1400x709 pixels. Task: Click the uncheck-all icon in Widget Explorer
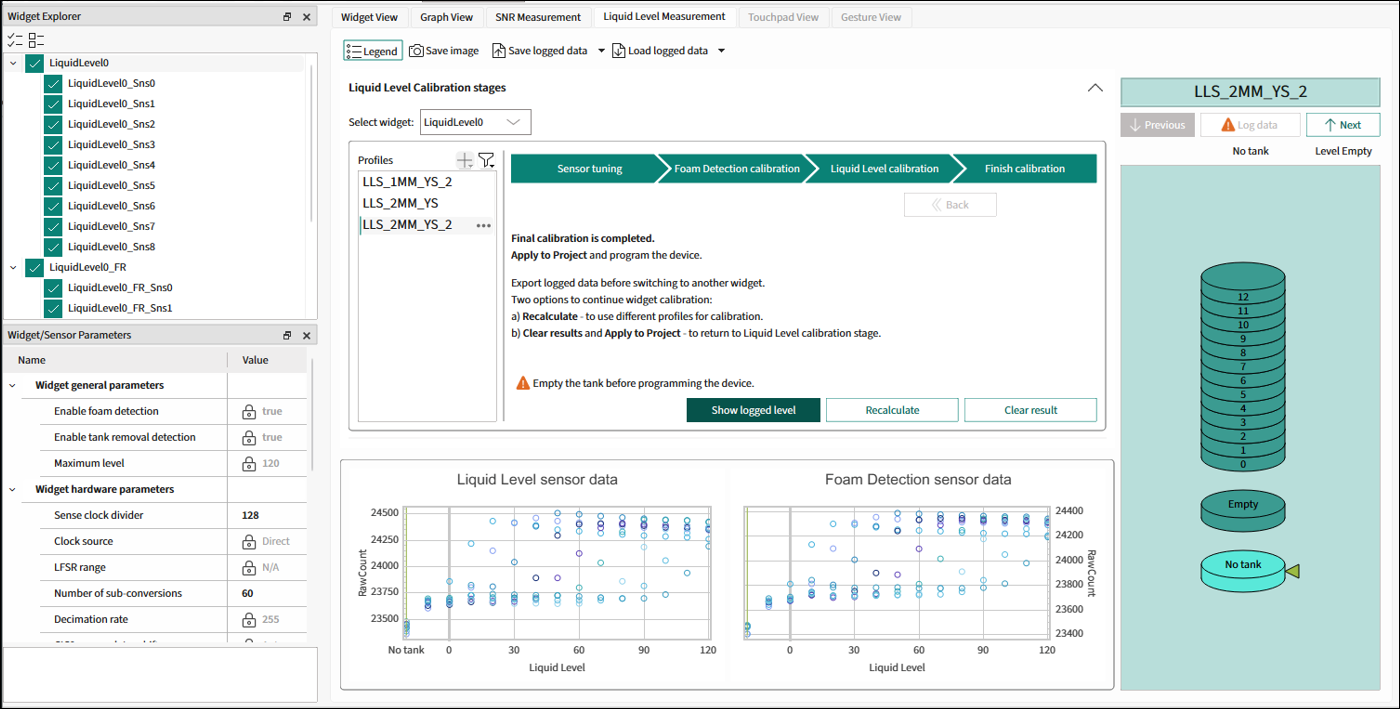(36, 40)
